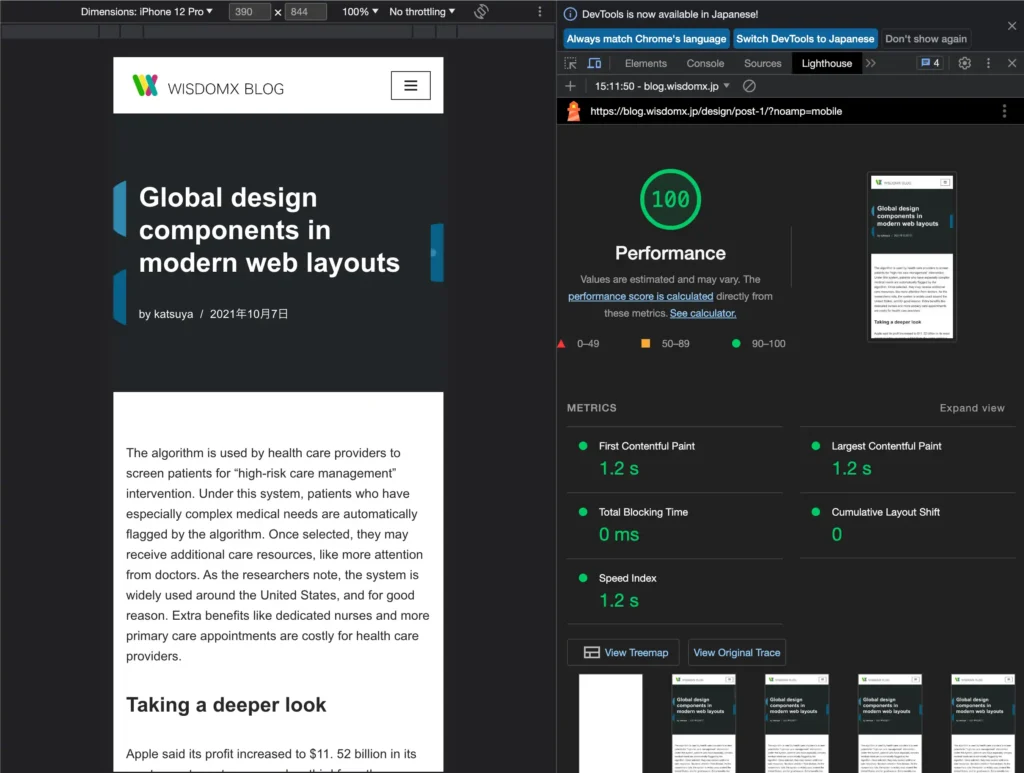Open the Lighthouse report tools menu
The image size is (1024, 773).
tap(1004, 112)
